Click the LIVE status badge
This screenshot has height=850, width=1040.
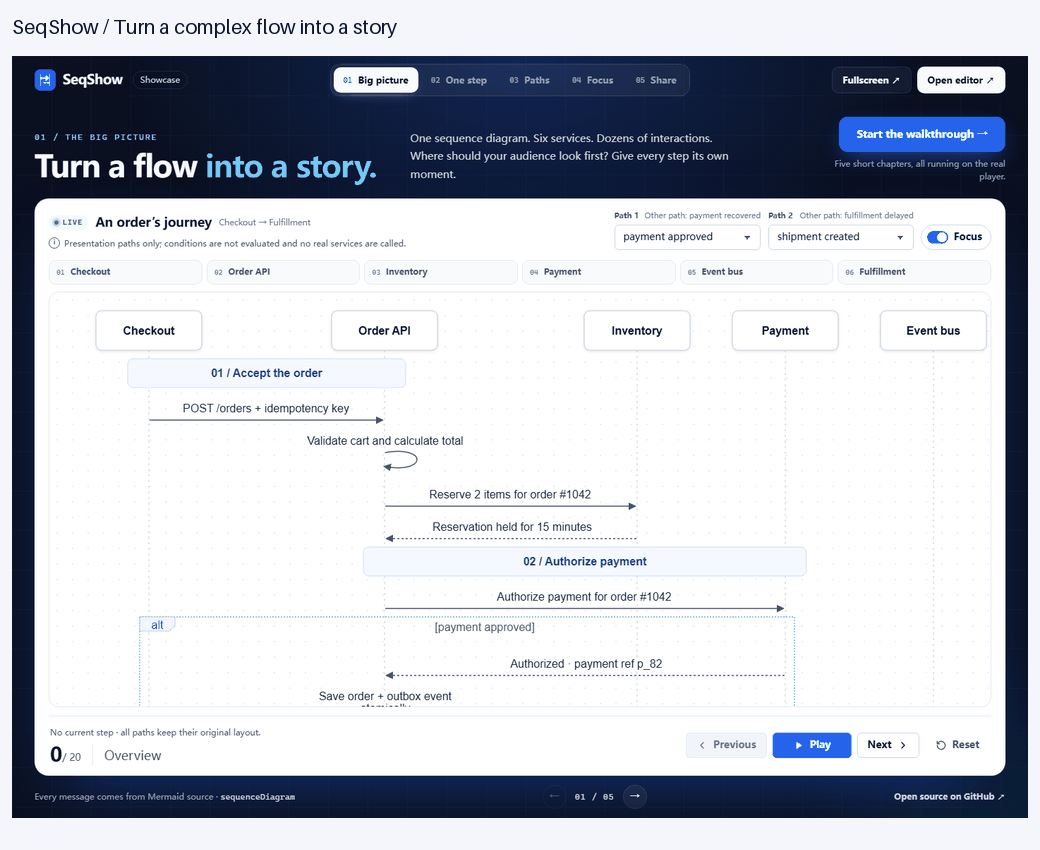click(x=68, y=222)
